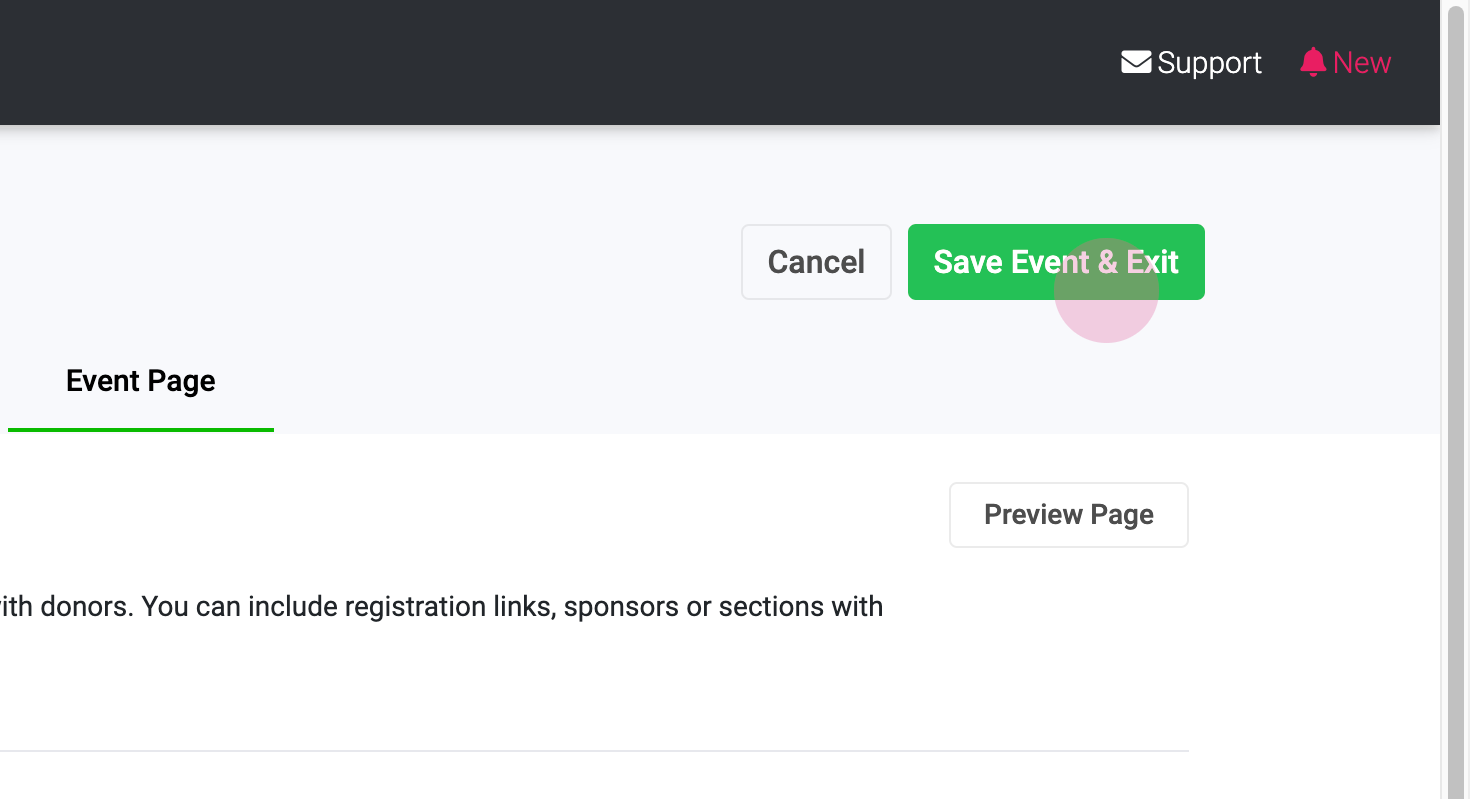The image size is (1470, 799).
Task: Click the dark top header bar
Action: 600,62
